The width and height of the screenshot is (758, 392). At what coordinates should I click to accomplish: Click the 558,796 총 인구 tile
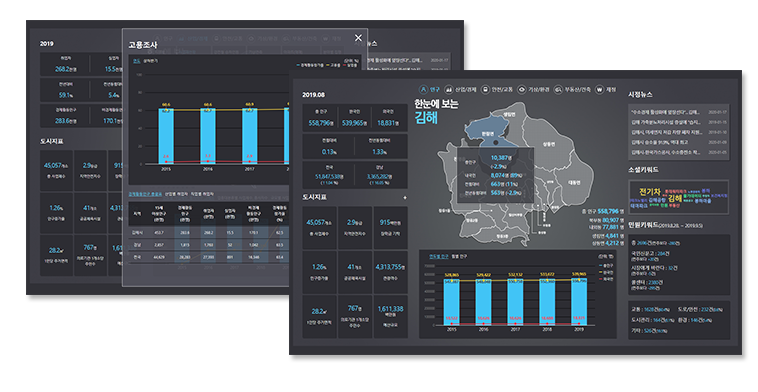coord(320,118)
